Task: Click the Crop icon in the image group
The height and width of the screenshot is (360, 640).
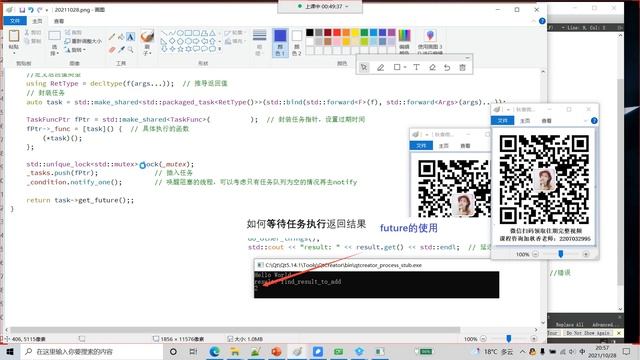Action: 68,32
